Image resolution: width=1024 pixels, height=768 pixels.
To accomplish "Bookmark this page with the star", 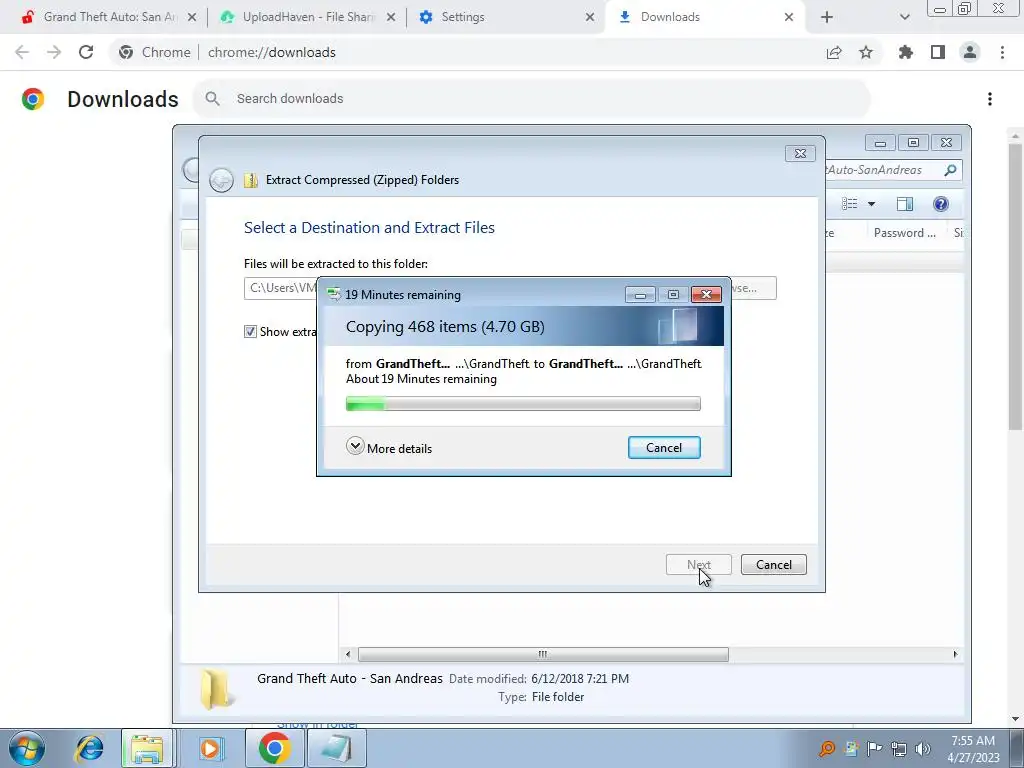I will click(866, 52).
